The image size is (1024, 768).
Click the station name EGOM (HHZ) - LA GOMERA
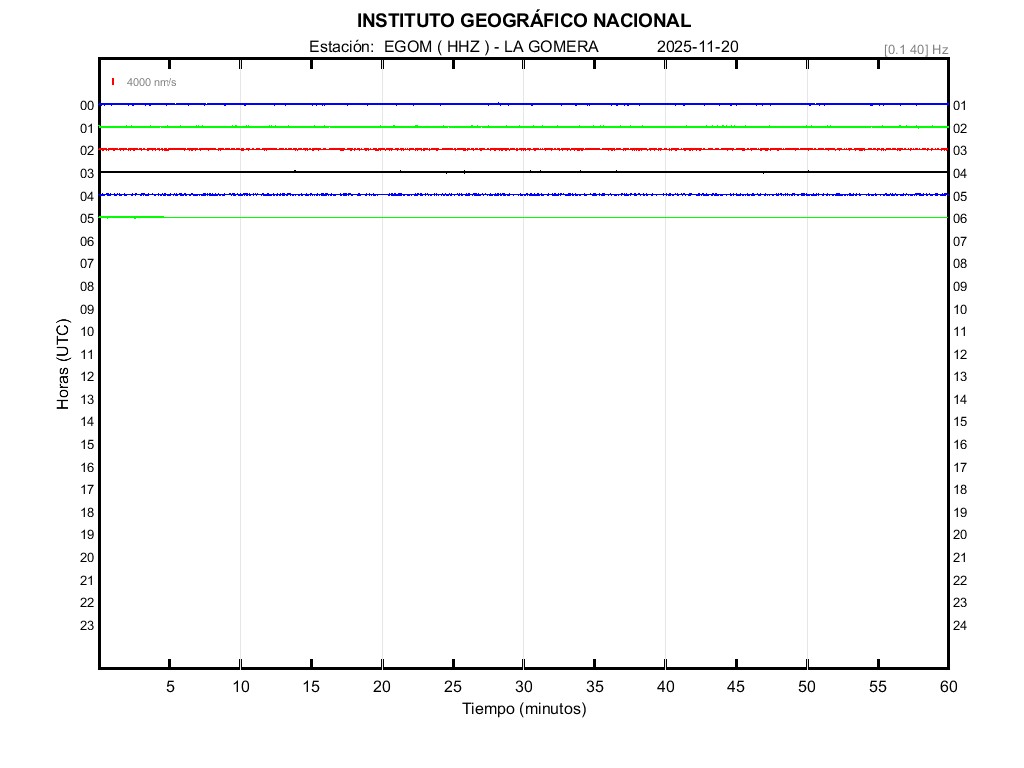[x=453, y=47]
